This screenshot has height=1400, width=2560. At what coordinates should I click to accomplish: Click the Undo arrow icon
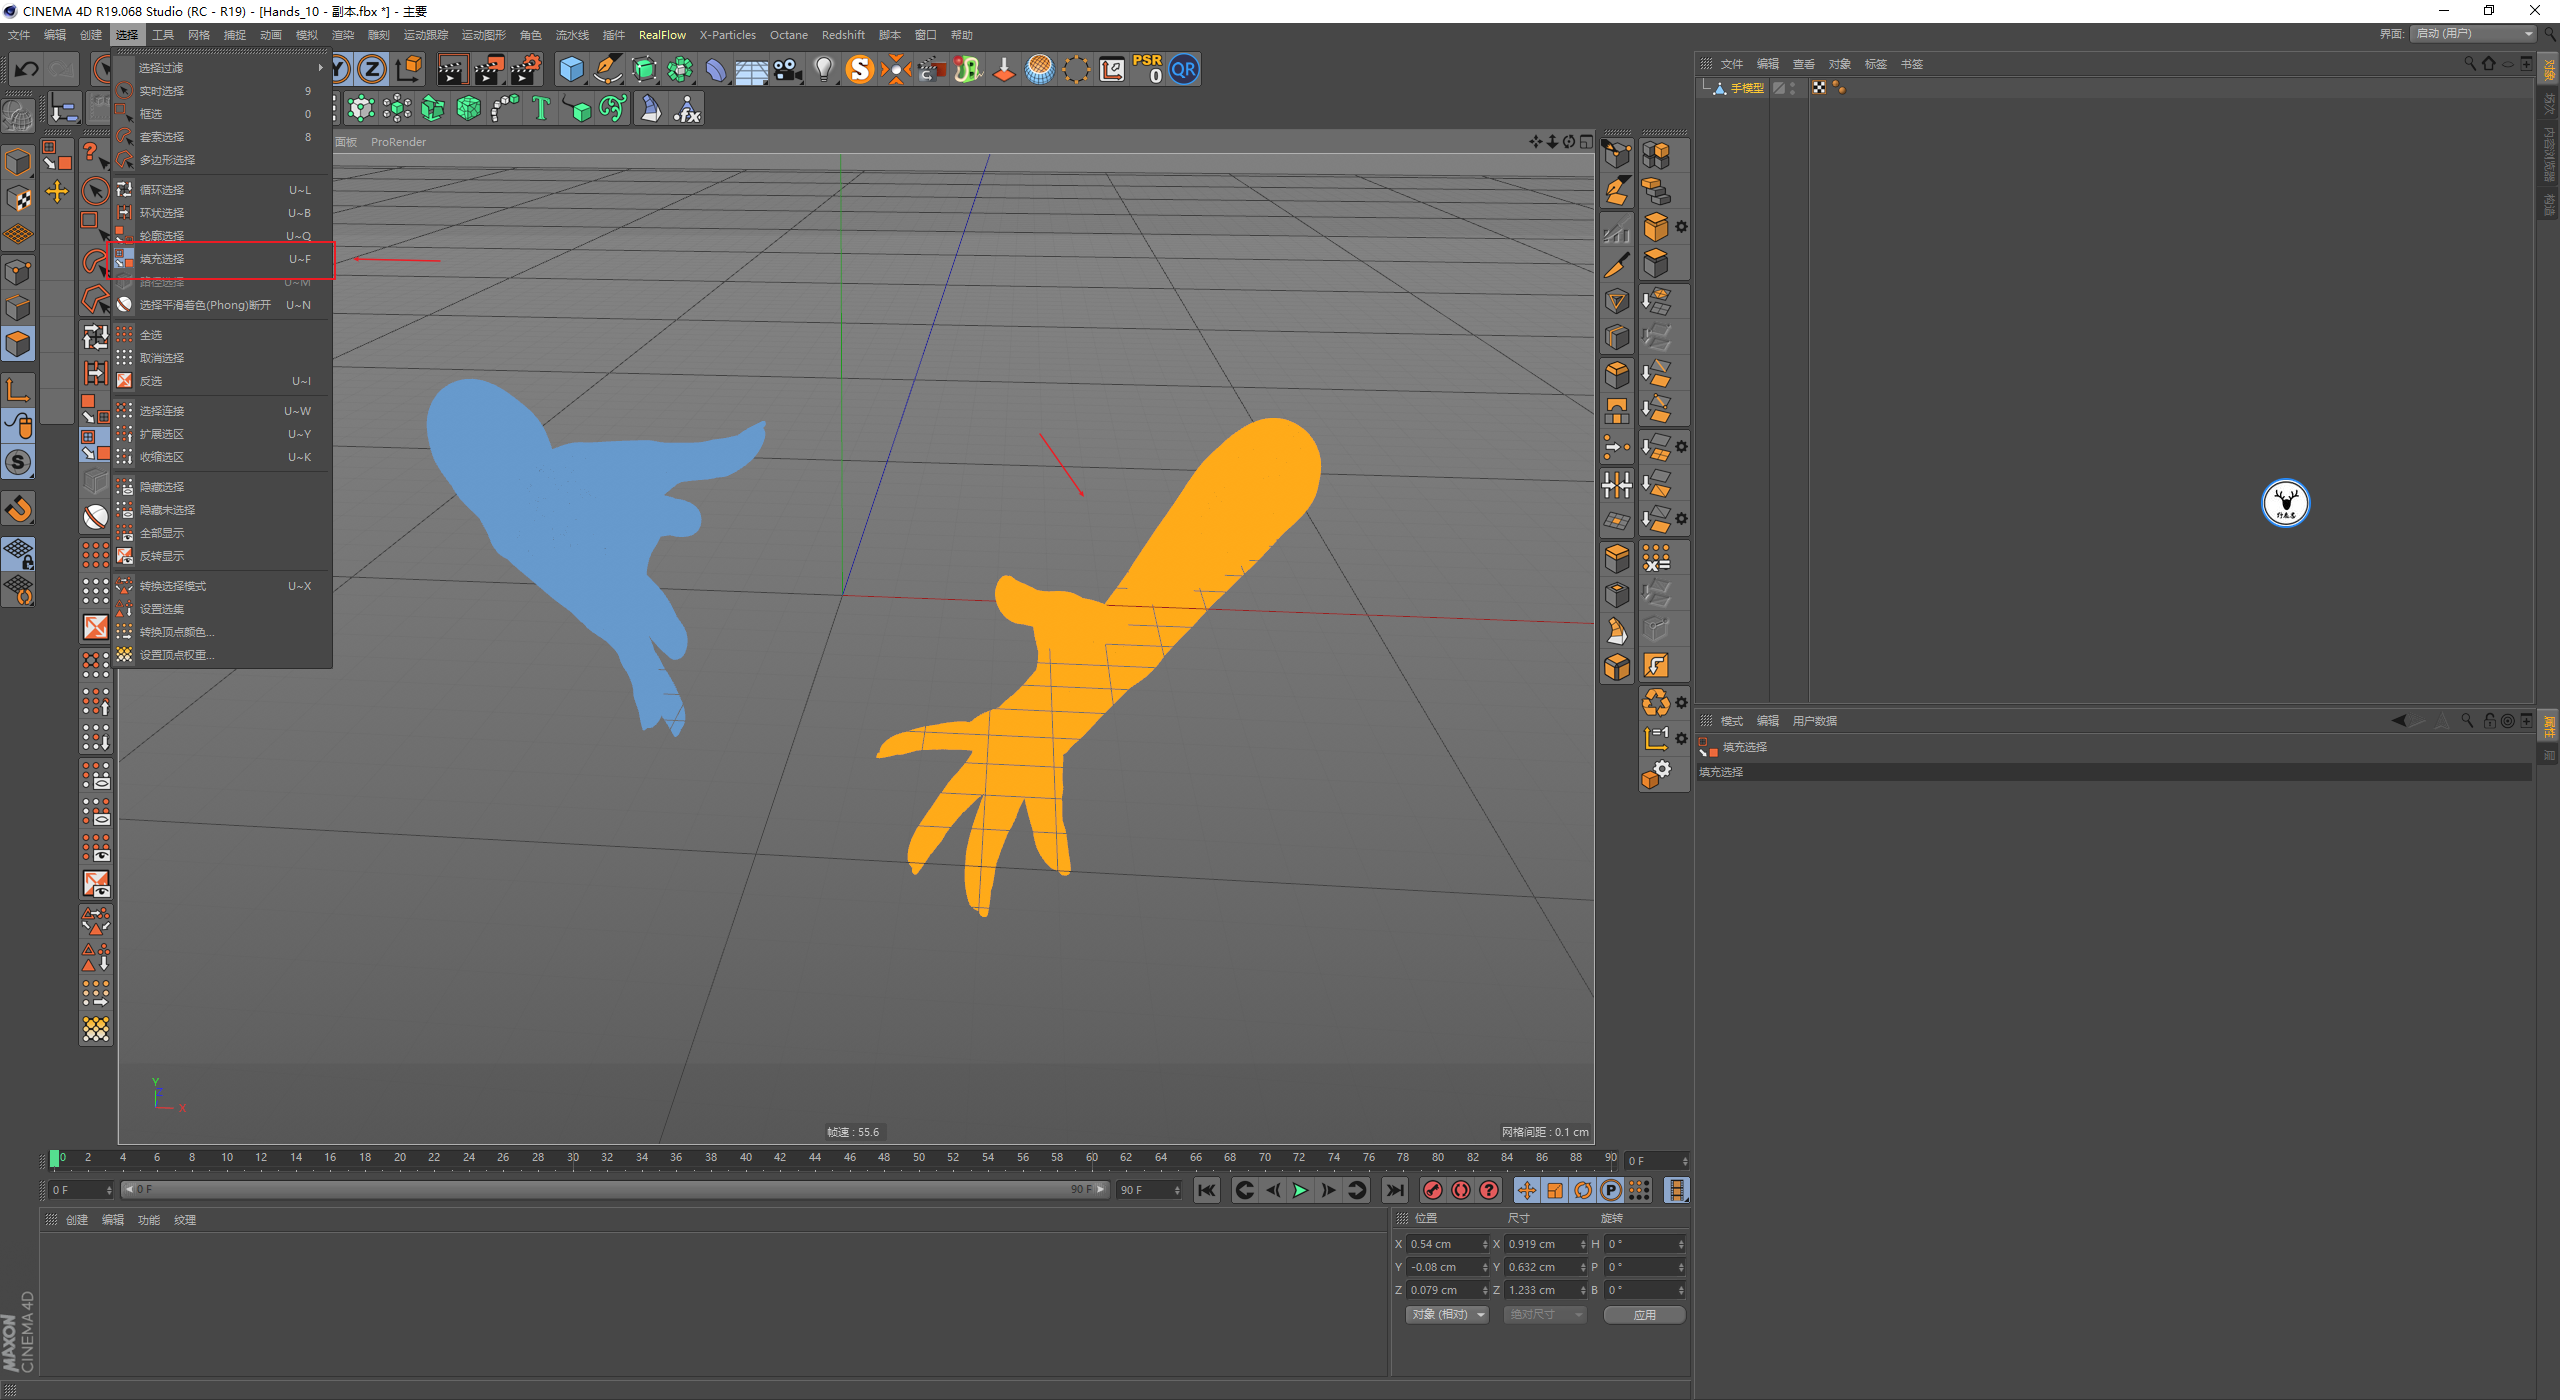tap(27, 70)
